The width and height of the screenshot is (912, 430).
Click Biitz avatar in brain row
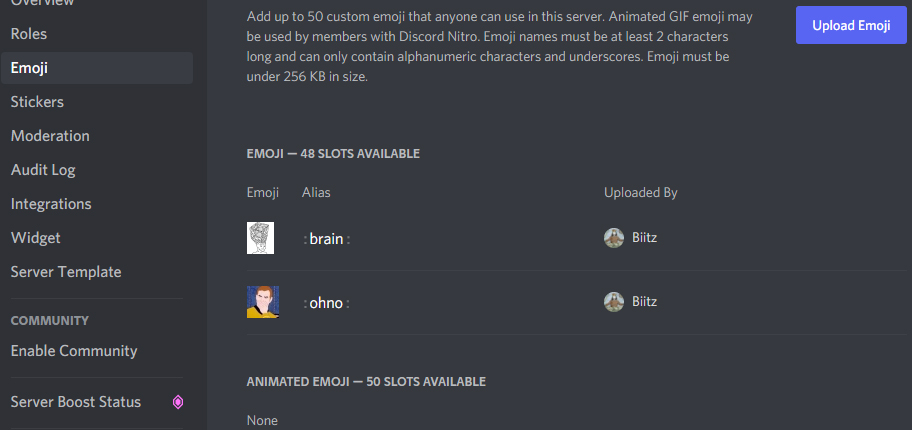614,238
